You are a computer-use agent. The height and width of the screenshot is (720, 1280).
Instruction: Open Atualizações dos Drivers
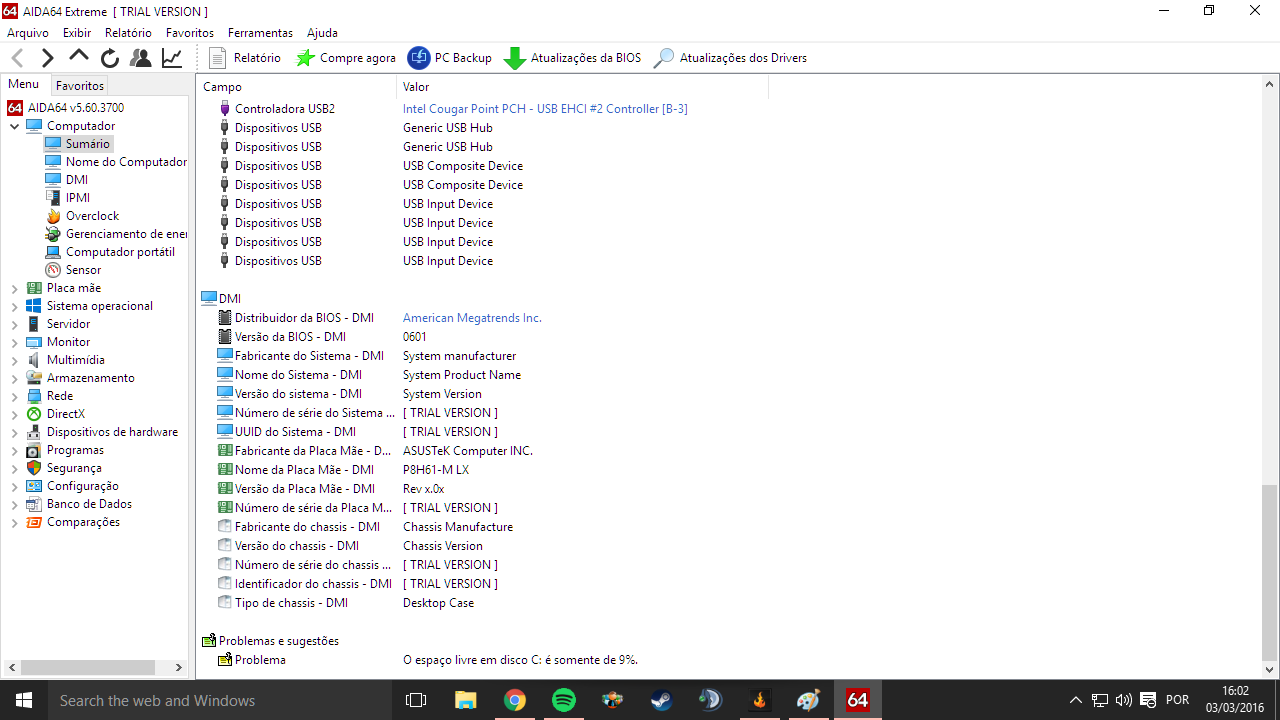coord(730,58)
